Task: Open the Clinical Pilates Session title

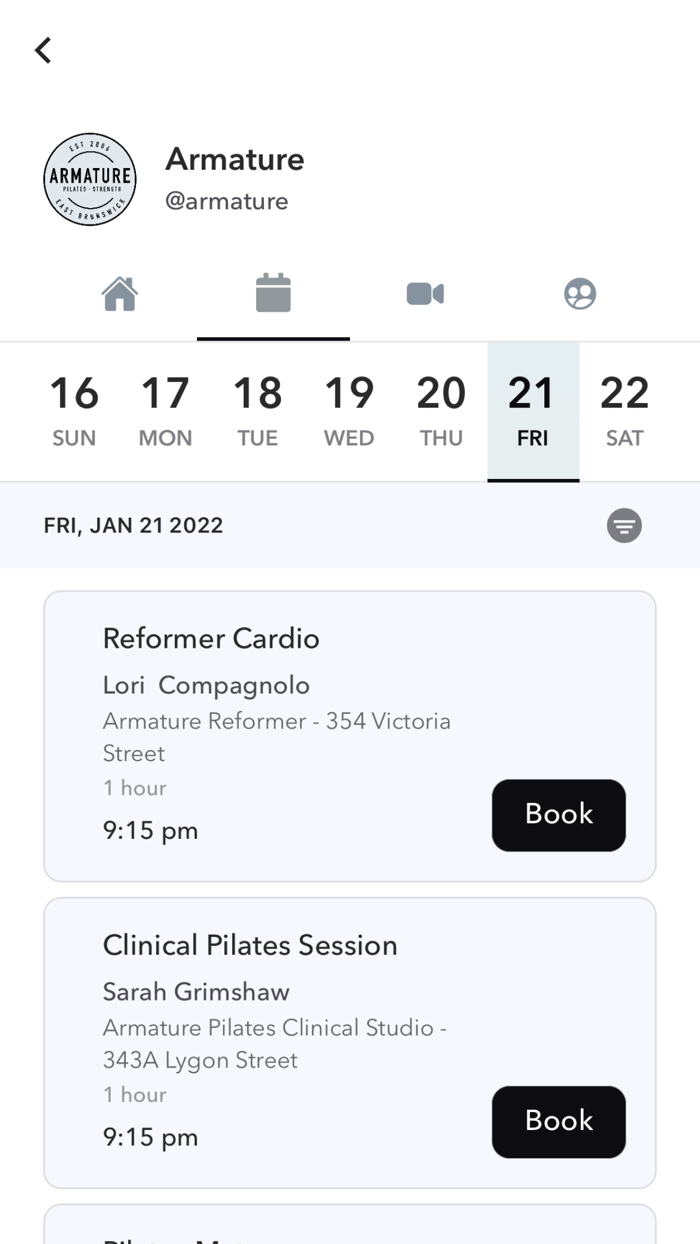Action: pyautogui.click(x=250, y=946)
